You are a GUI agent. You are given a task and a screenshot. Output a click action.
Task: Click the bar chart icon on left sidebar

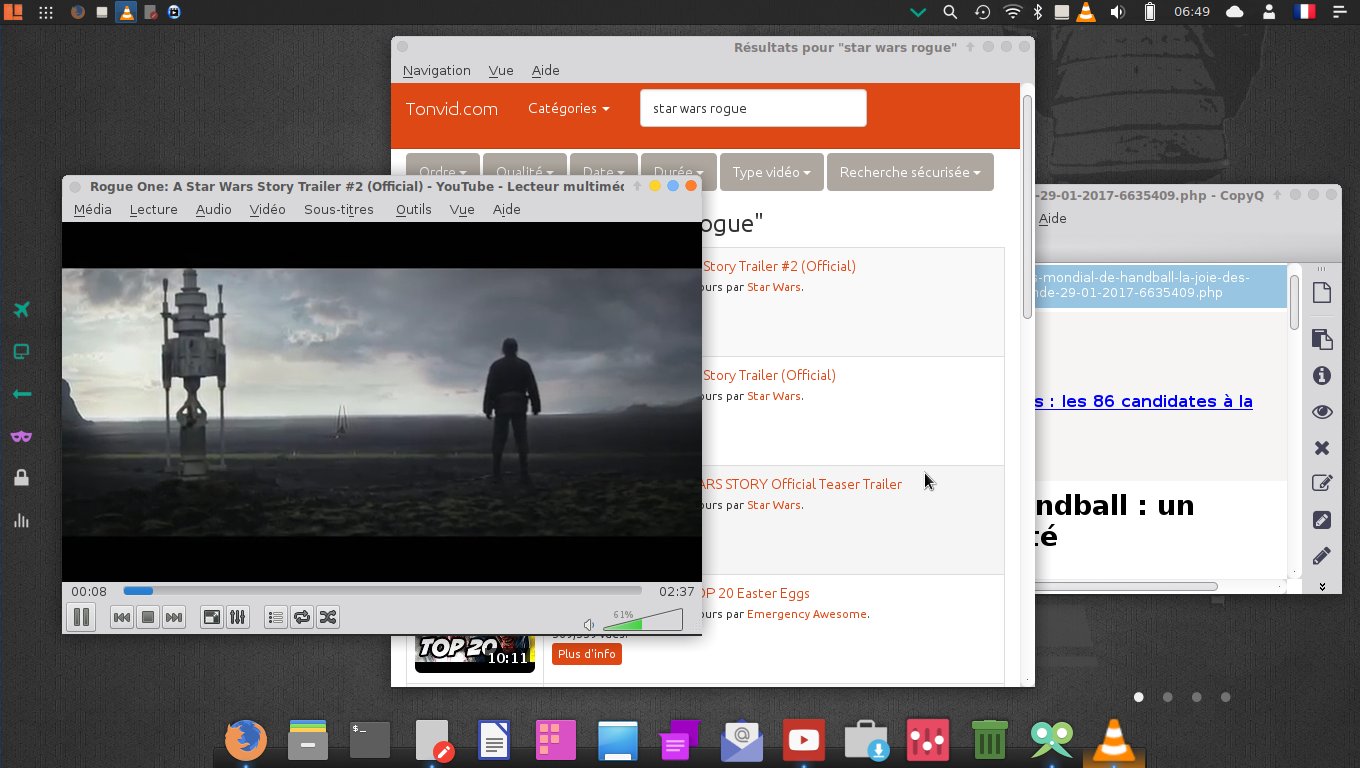pyautogui.click(x=21, y=521)
